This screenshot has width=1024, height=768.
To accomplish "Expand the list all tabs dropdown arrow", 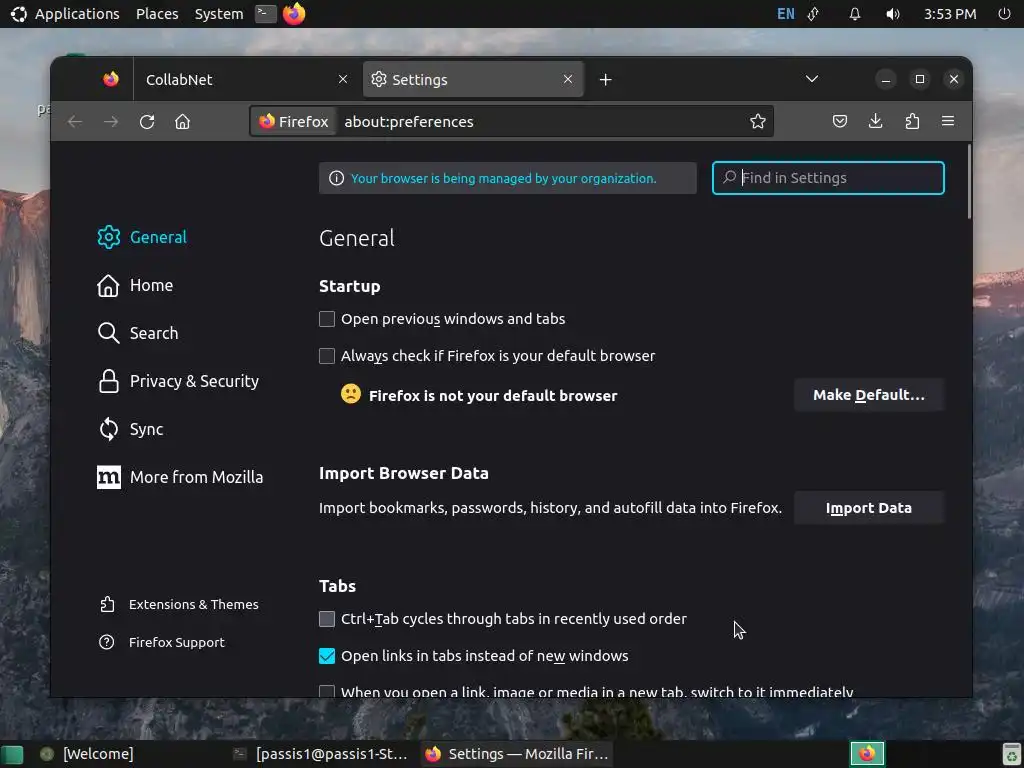I will point(812,79).
